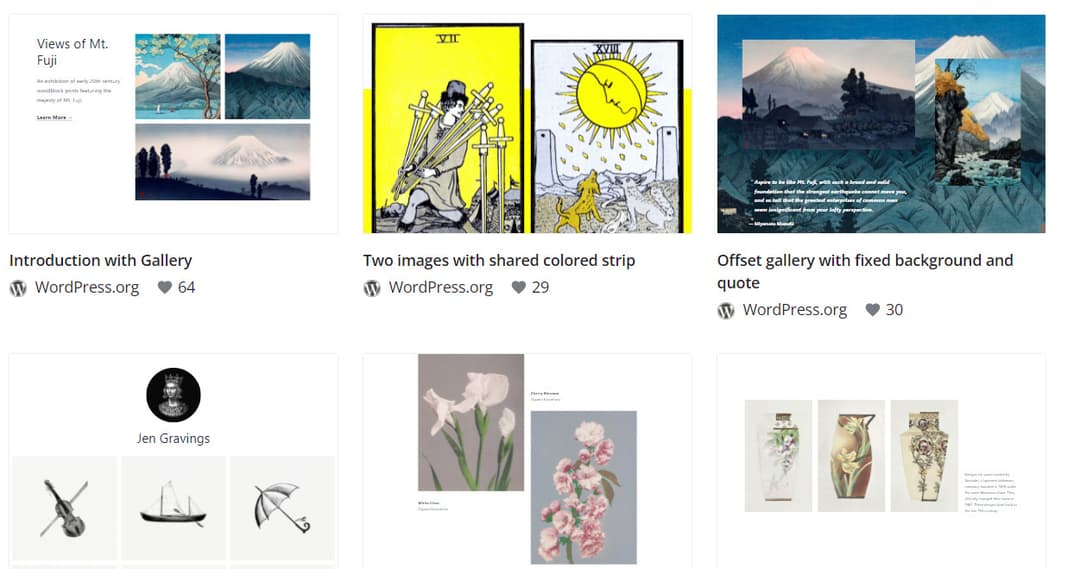The width and height of the screenshot is (1080, 569).
Task: Click the Jen Gravings circular avatar
Action: pyautogui.click(x=174, y=395)
